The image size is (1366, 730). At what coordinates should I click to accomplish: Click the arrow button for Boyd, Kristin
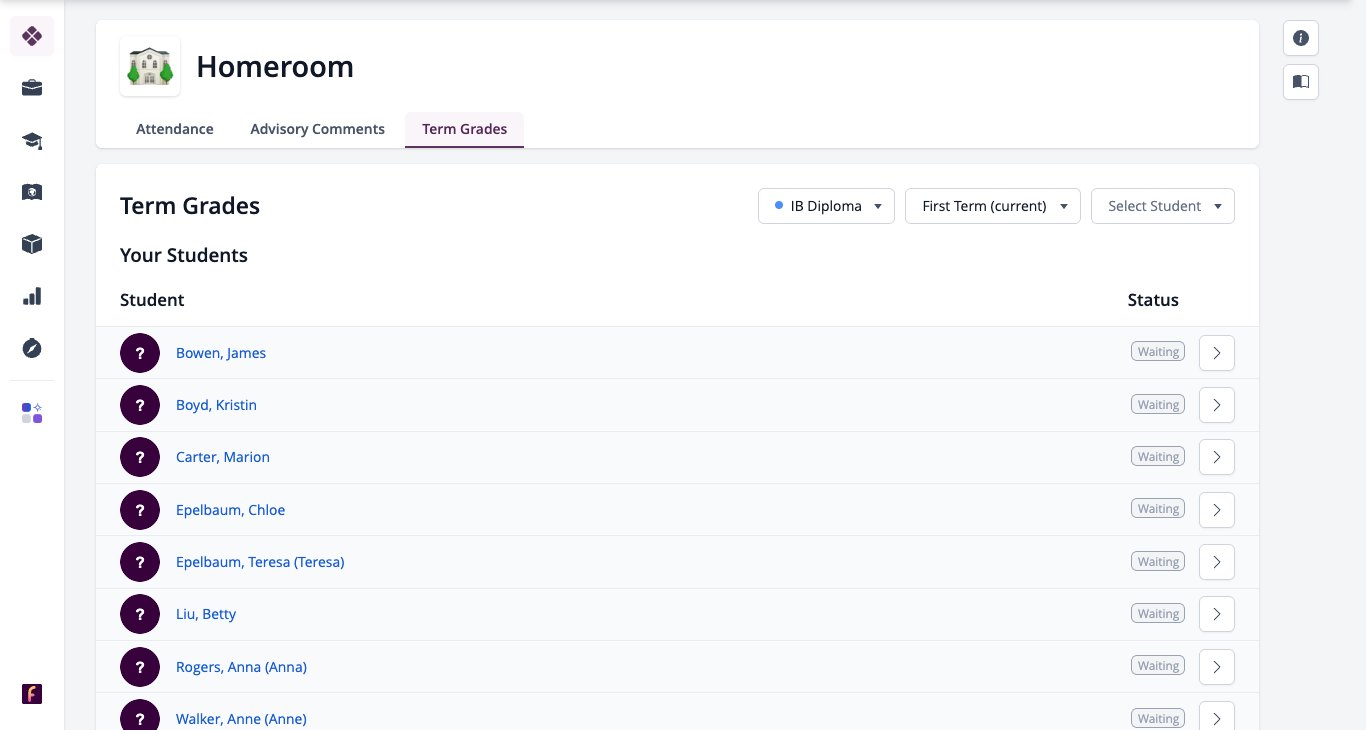1217,405
